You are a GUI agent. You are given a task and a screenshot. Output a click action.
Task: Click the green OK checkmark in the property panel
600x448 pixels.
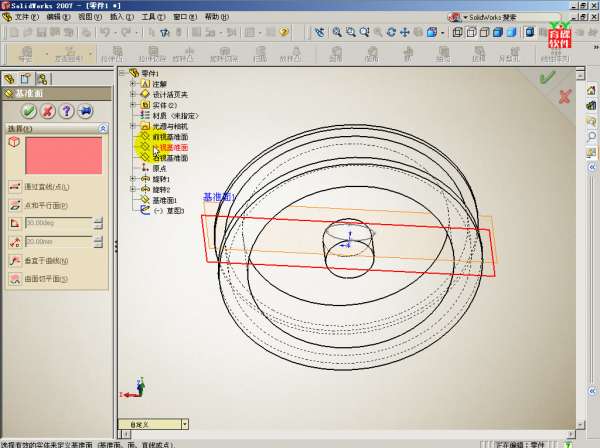pyautogui.click(x=28, y=111)
